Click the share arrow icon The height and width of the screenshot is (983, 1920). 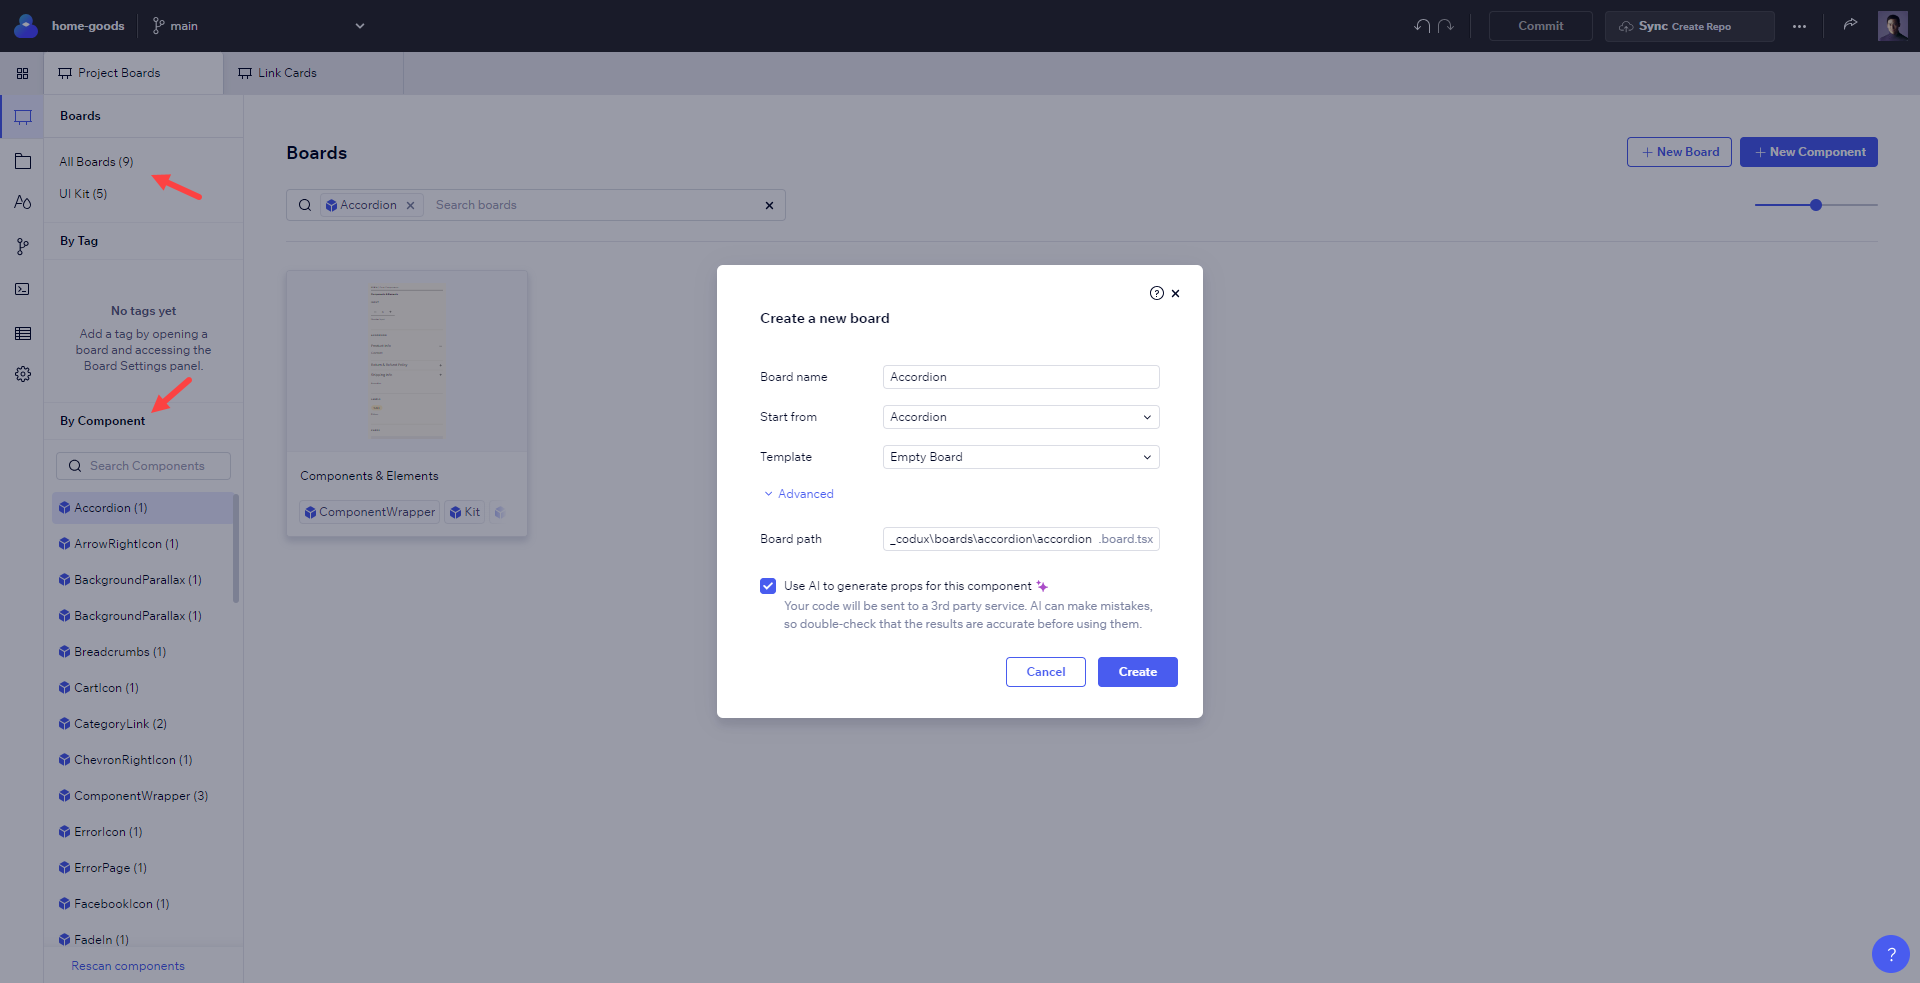pos(1850,25)
